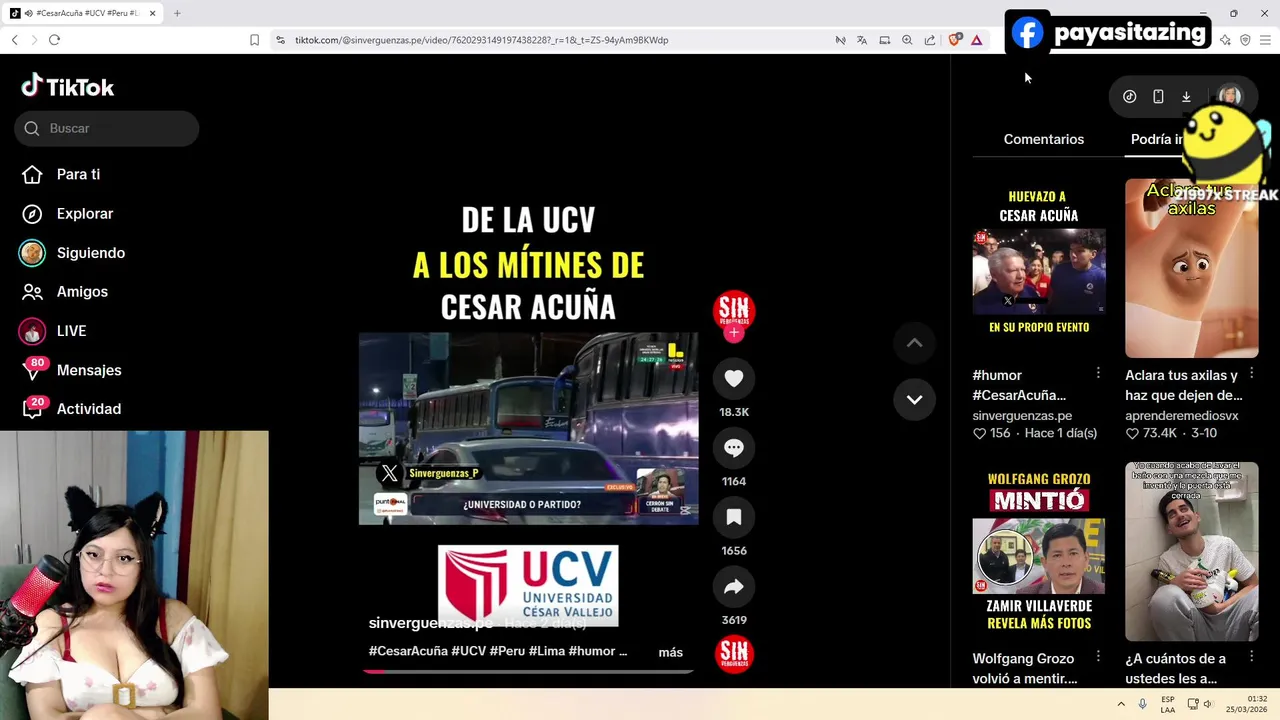The height and width of the screenshot is (720, 1280).
Task: Click the address bar URL
Action: tap(481, 40)
